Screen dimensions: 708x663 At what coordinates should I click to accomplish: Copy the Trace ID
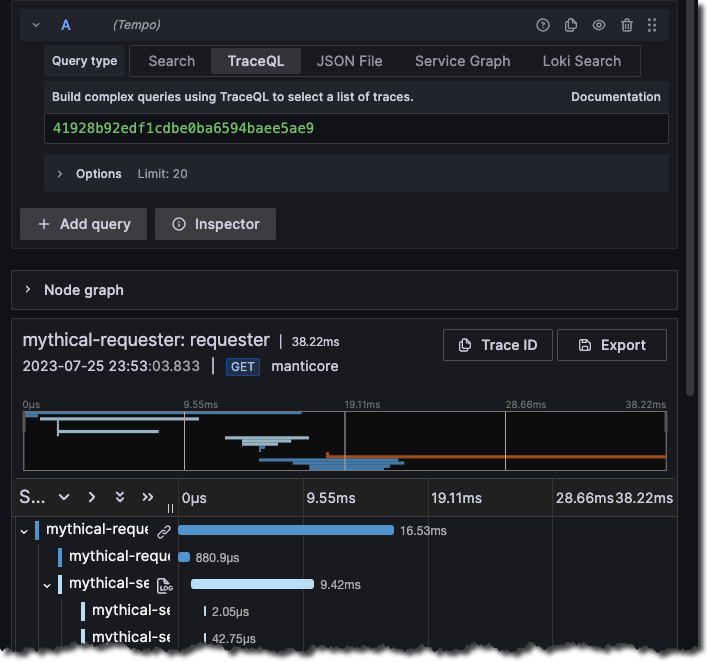[498, 345]
